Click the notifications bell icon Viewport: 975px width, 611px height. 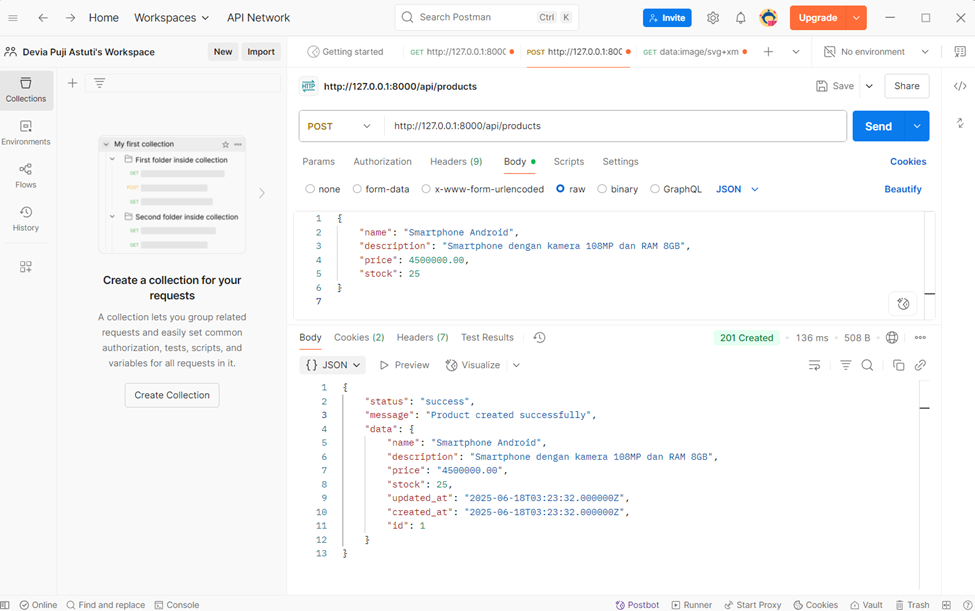click(x=740, y=18)
